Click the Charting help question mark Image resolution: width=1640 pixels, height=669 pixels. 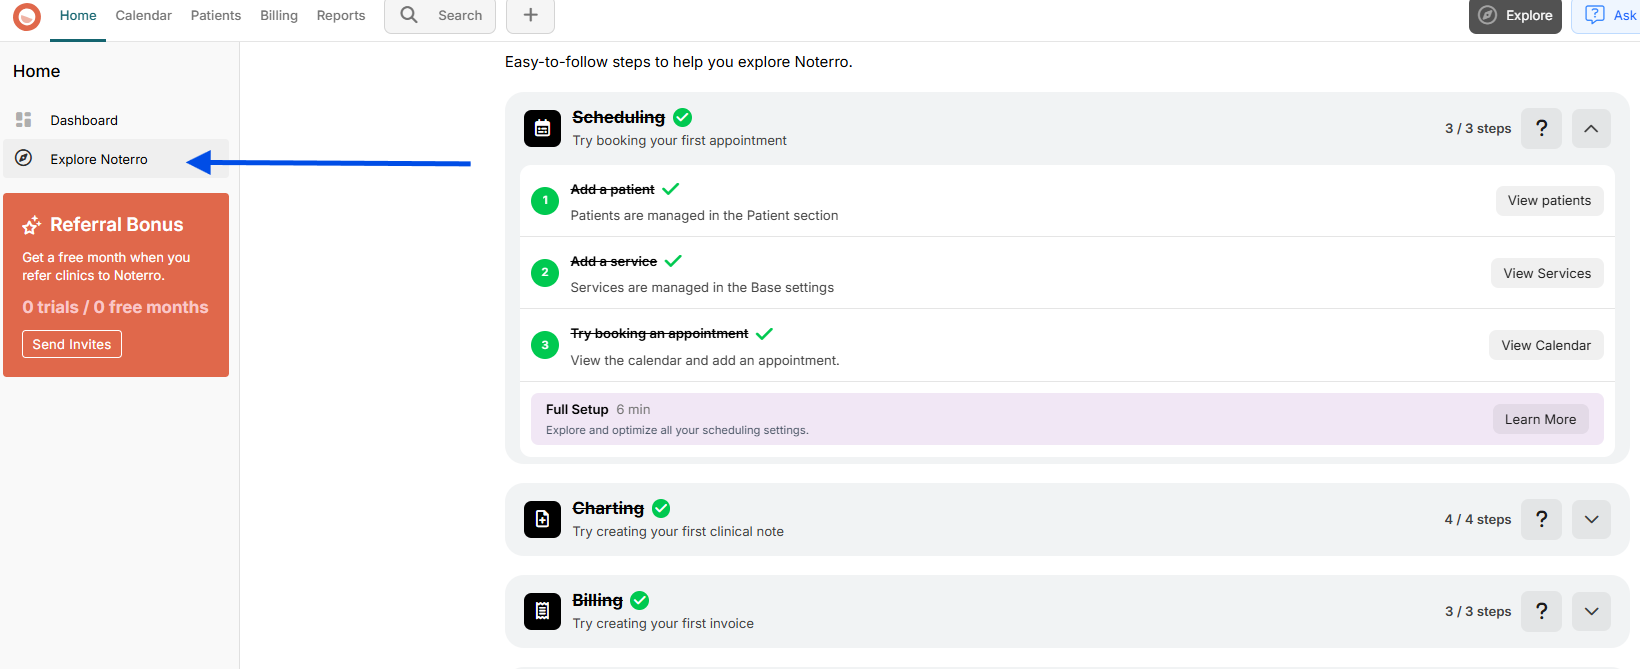click(x=1541, y=519)
